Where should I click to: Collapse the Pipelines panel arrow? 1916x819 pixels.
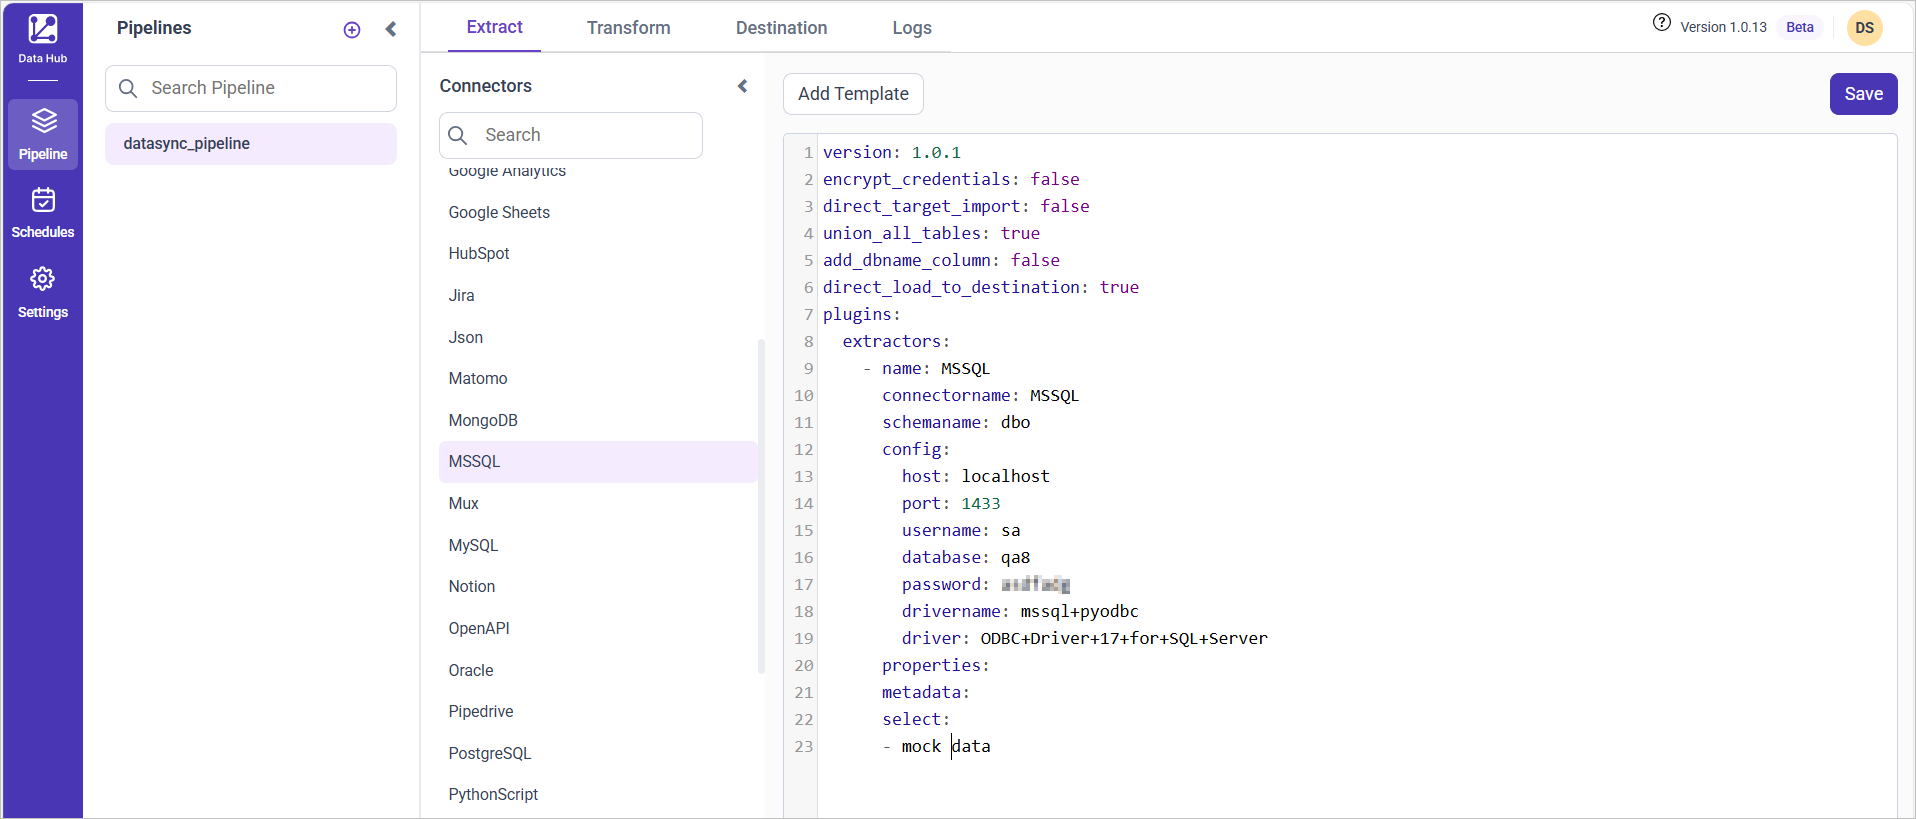[x=391, y=29]
